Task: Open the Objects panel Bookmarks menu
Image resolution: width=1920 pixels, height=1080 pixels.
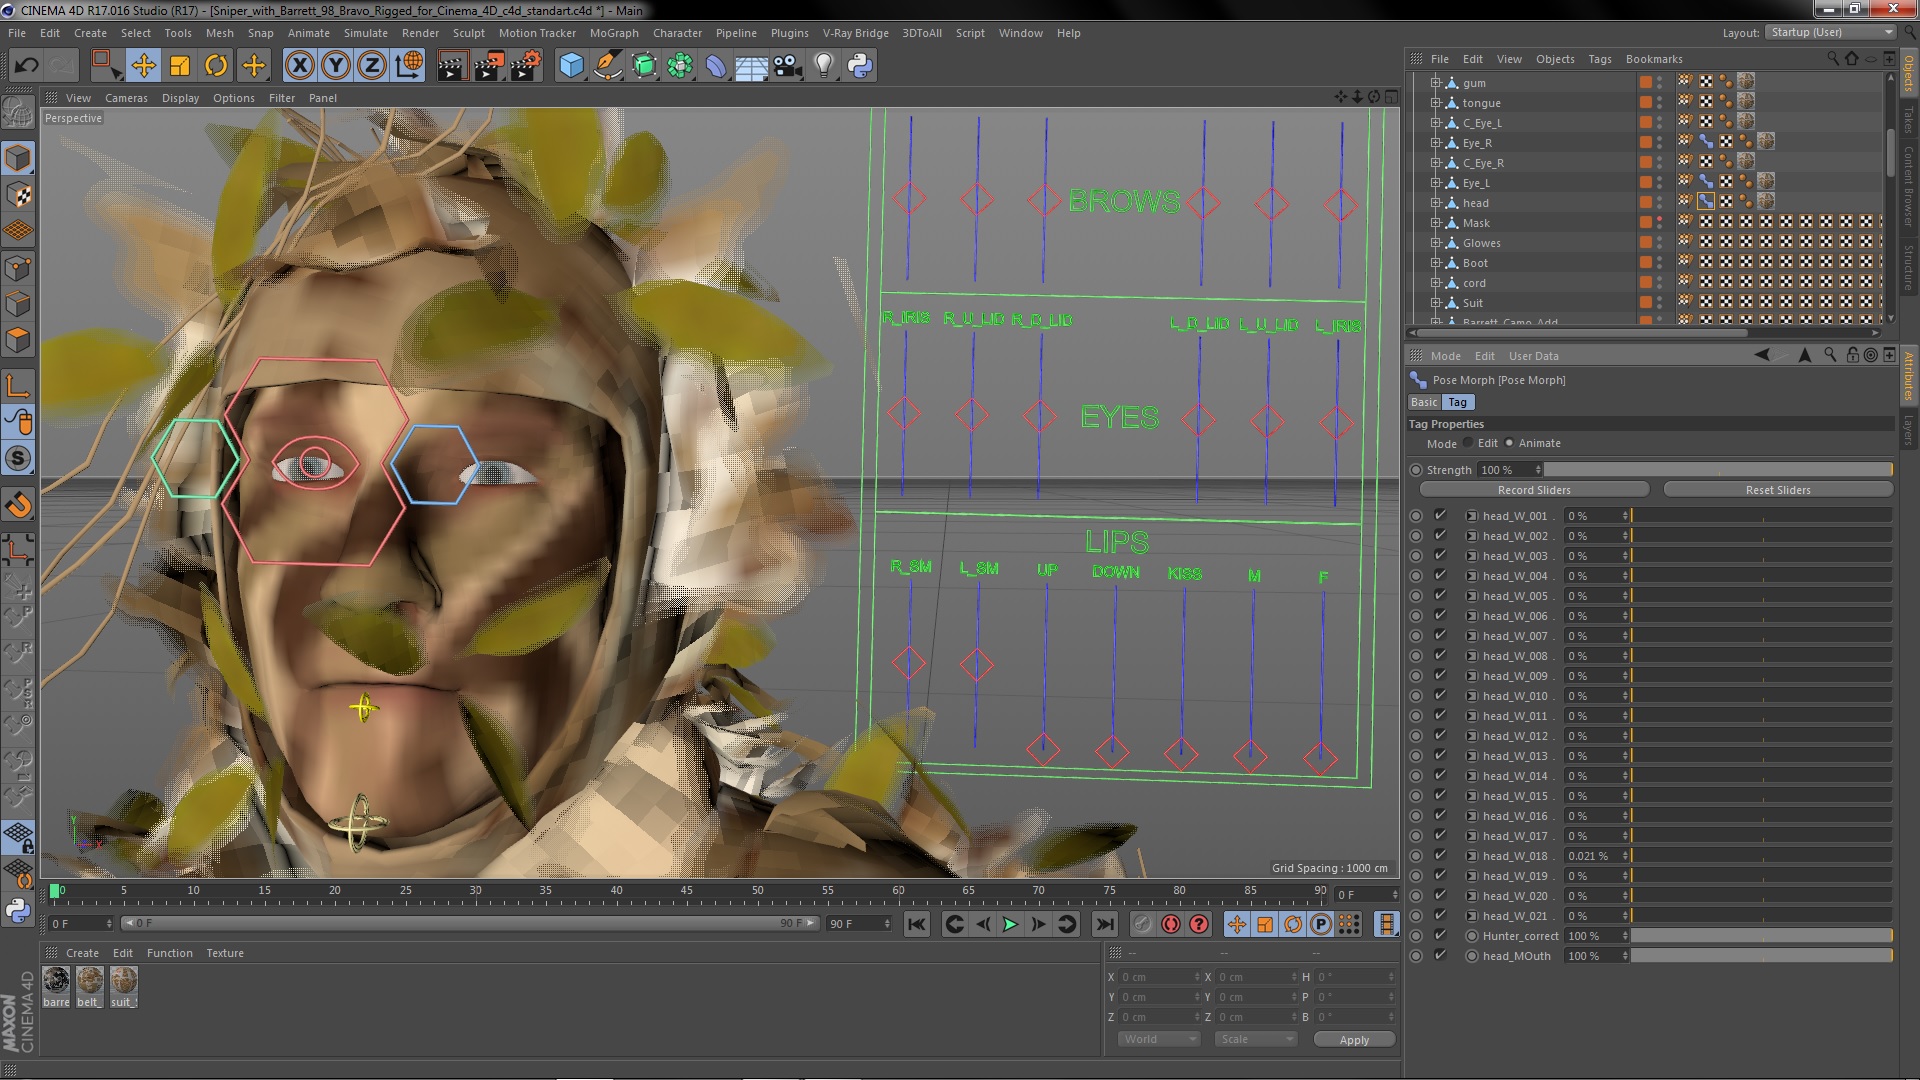Action: pos(1654,59)
